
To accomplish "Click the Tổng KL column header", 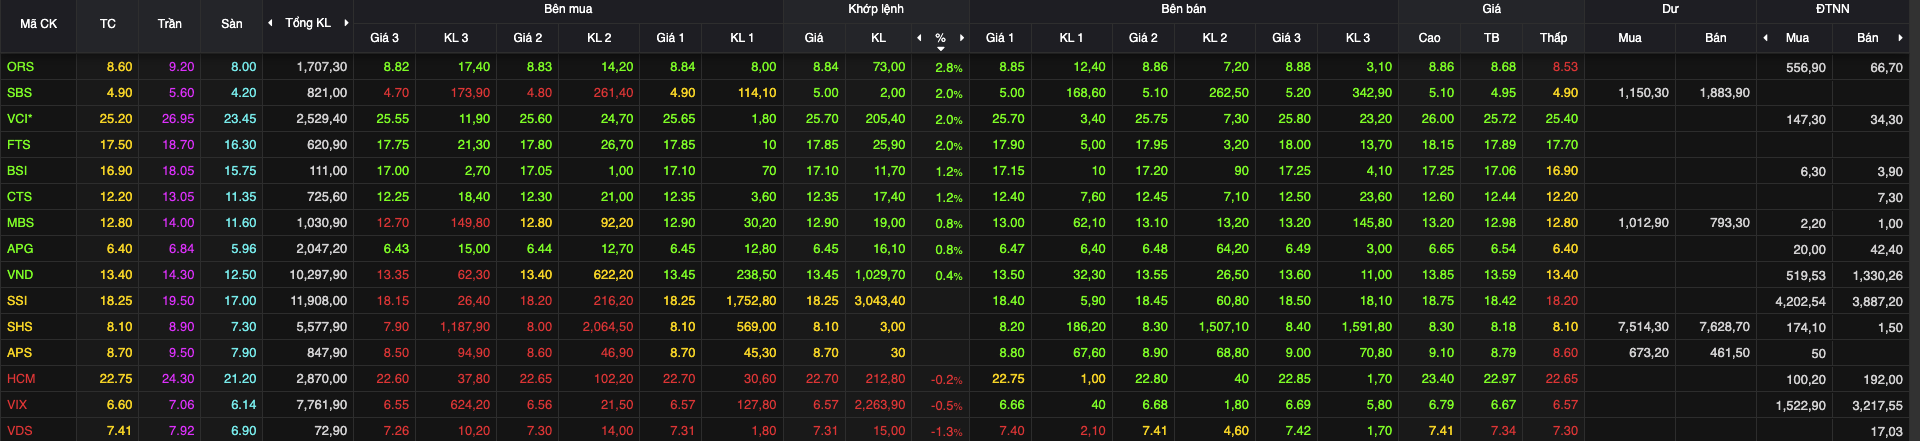I will click(308, 23).
